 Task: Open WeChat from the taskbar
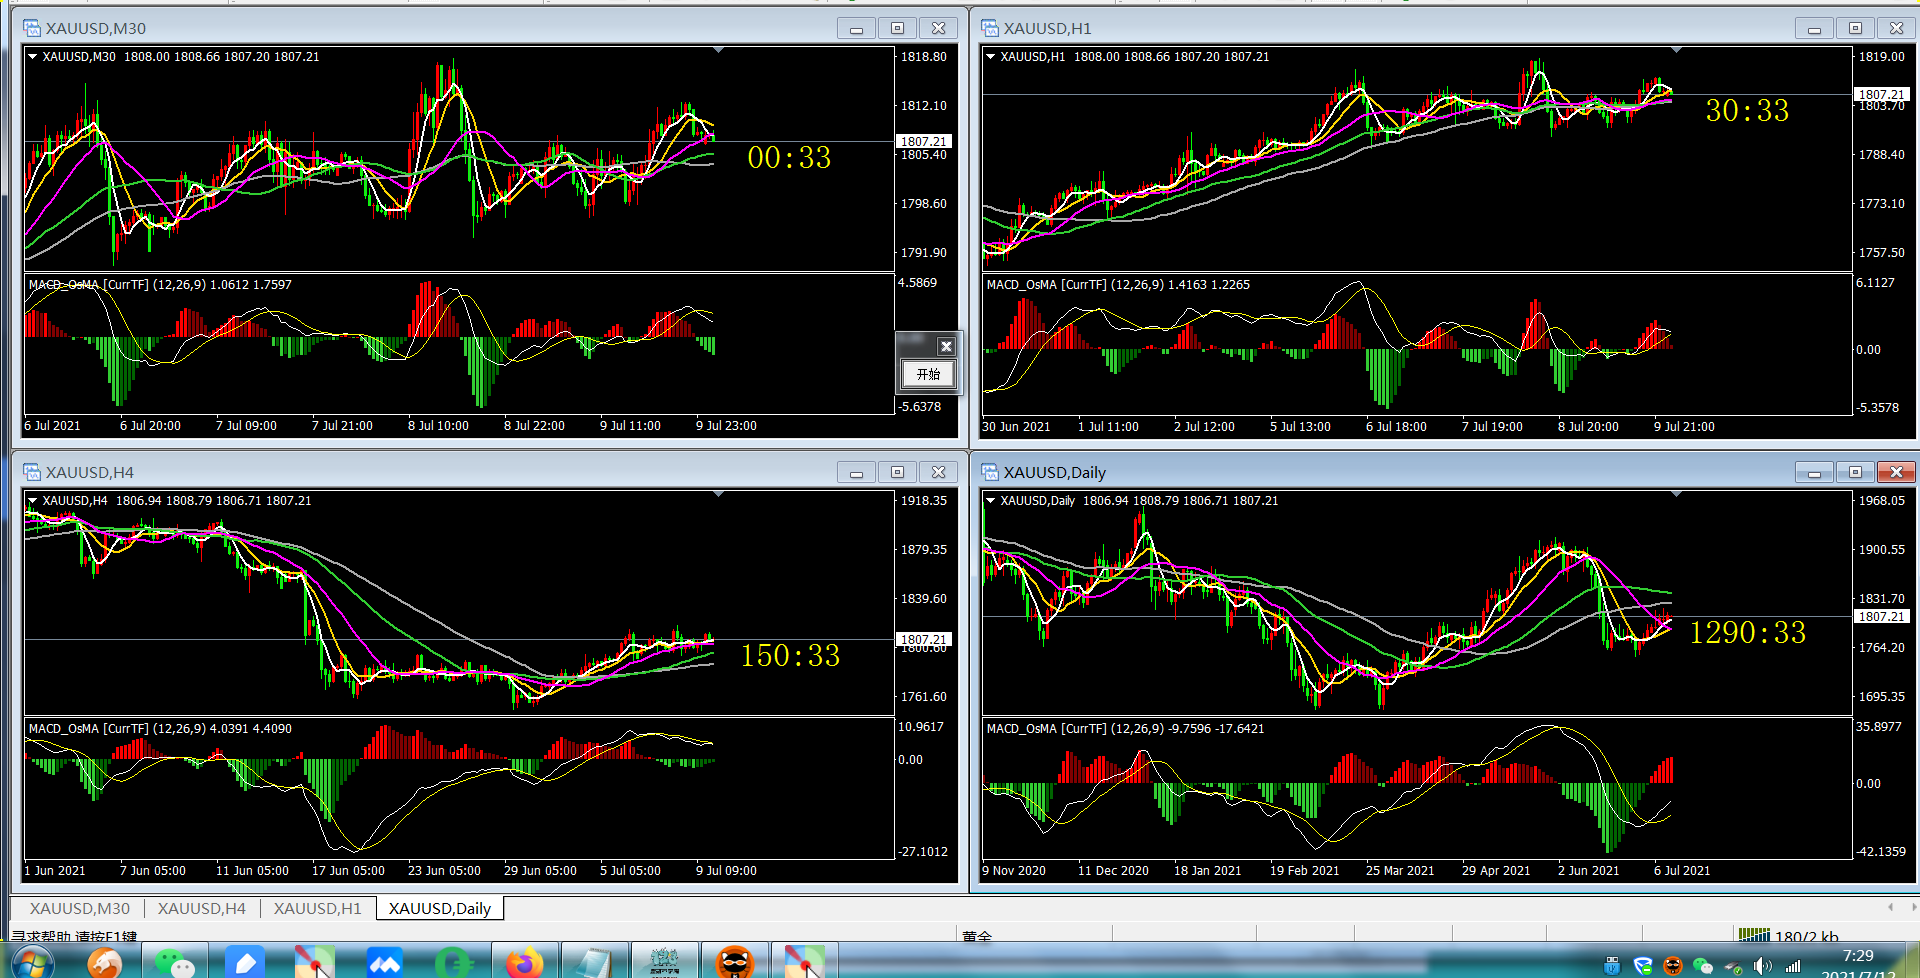pyautogui.click(x=175, y=962)
